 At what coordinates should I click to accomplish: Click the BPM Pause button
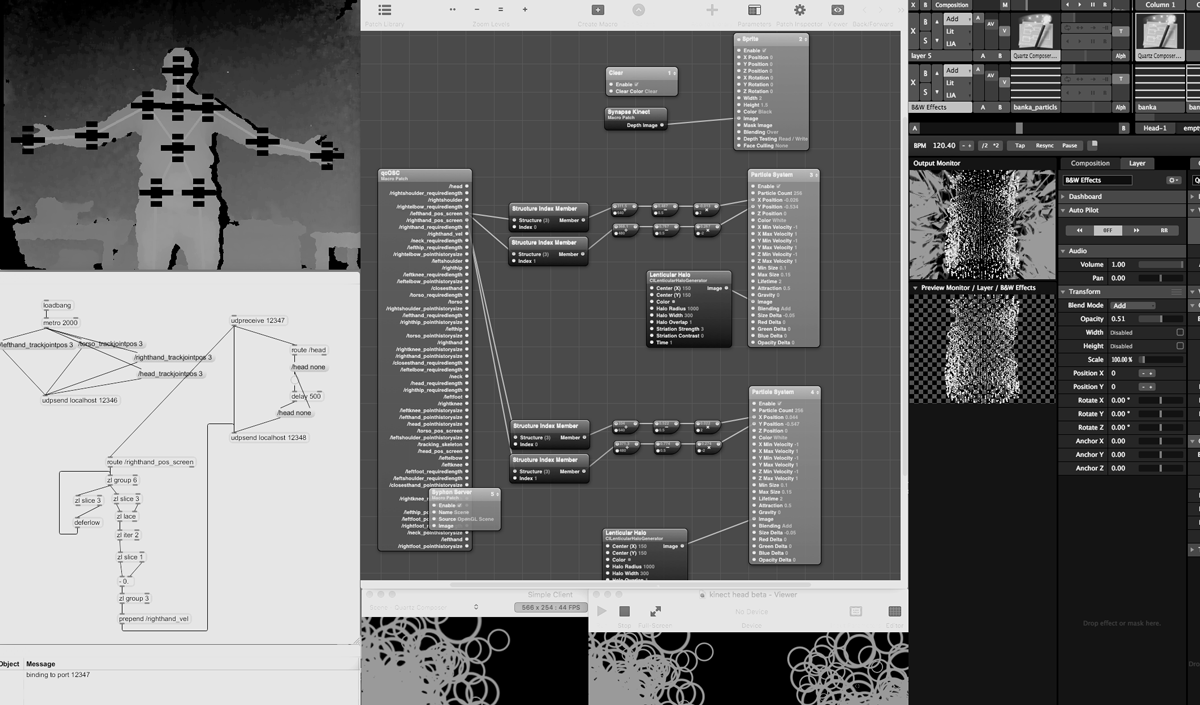click(1070, 145)
